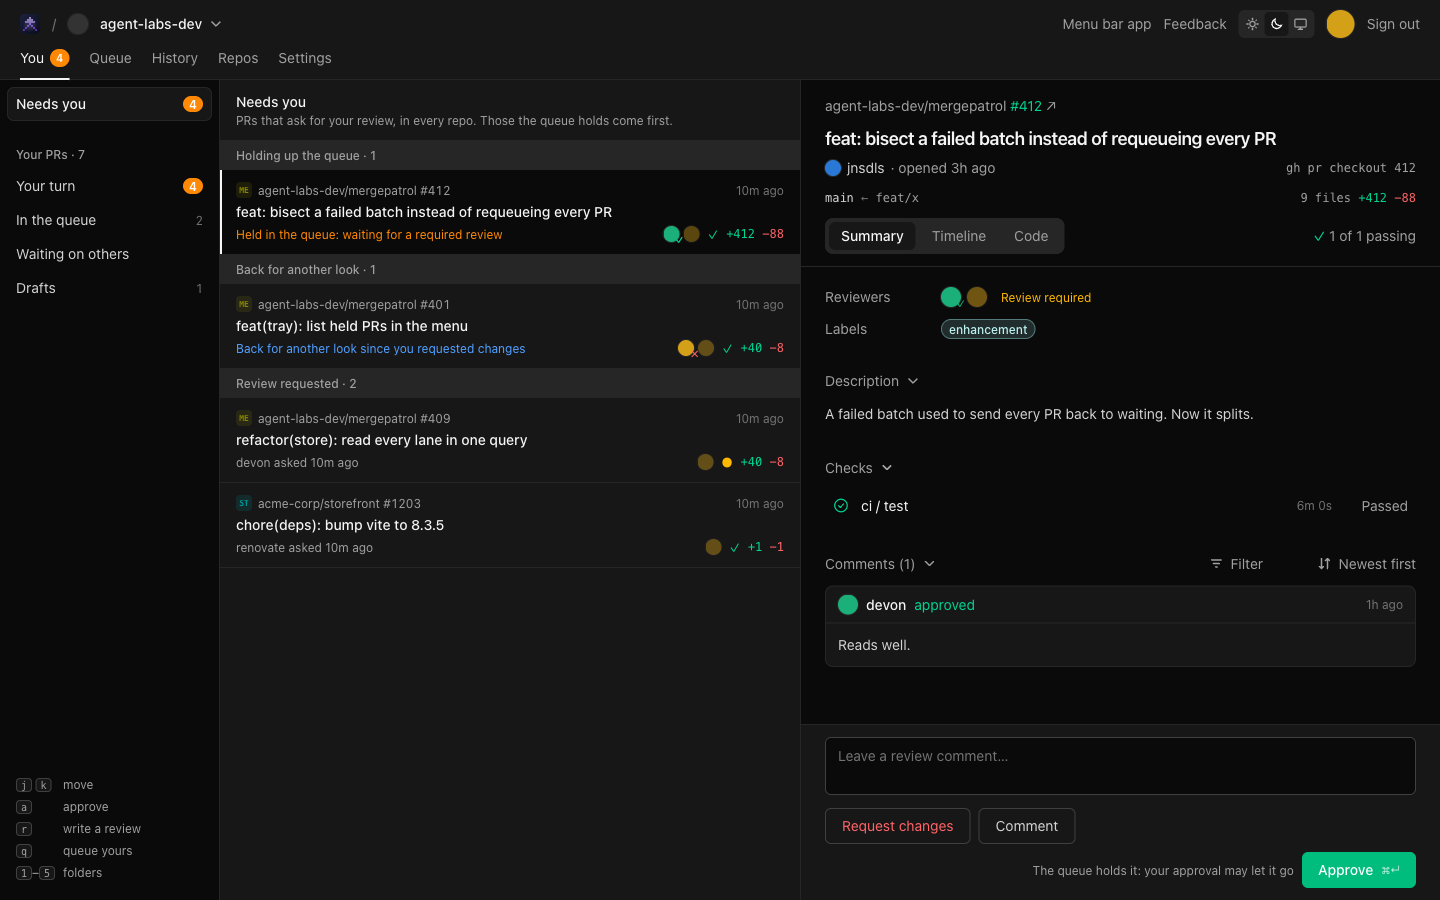
Task: Open the Queue tab
Action: pos(110,58)
